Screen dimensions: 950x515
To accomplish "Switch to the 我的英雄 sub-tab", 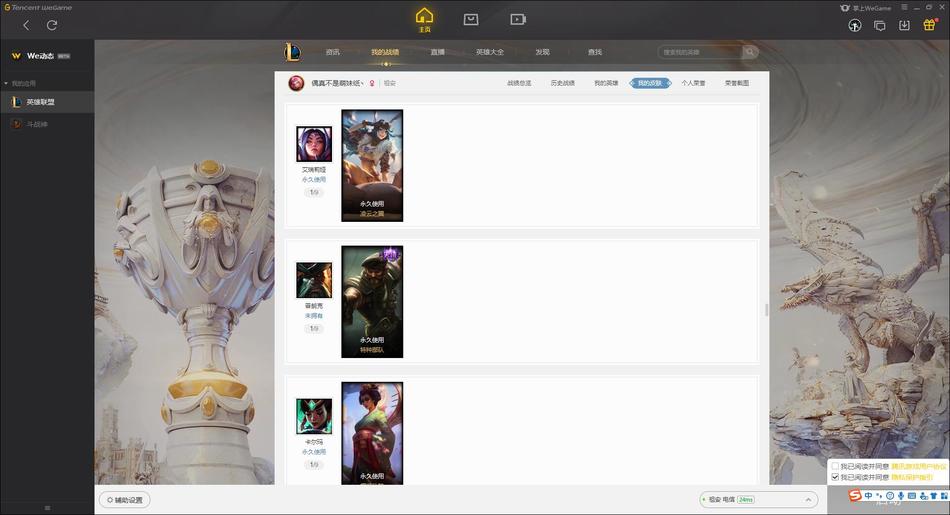I will point(606,83).
